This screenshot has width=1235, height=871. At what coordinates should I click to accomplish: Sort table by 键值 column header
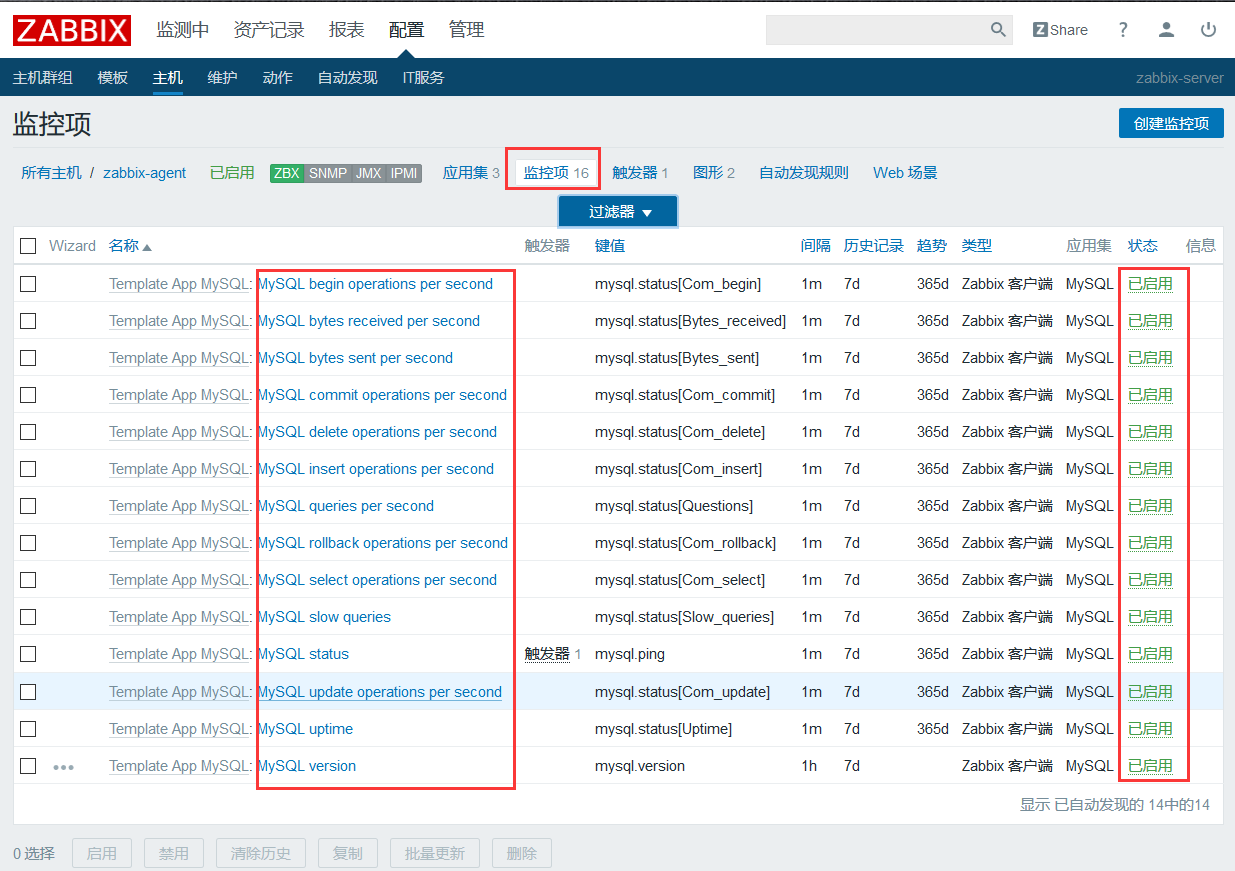pyautogui.click(x=610, y=246)
